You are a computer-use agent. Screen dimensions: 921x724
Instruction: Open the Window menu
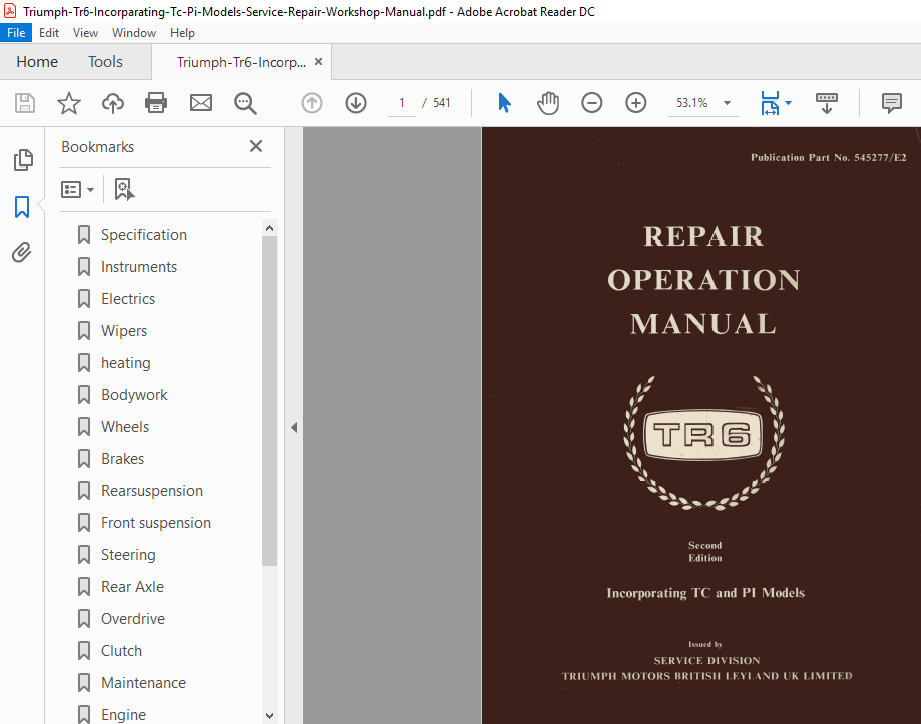click(x=134, y=33)
